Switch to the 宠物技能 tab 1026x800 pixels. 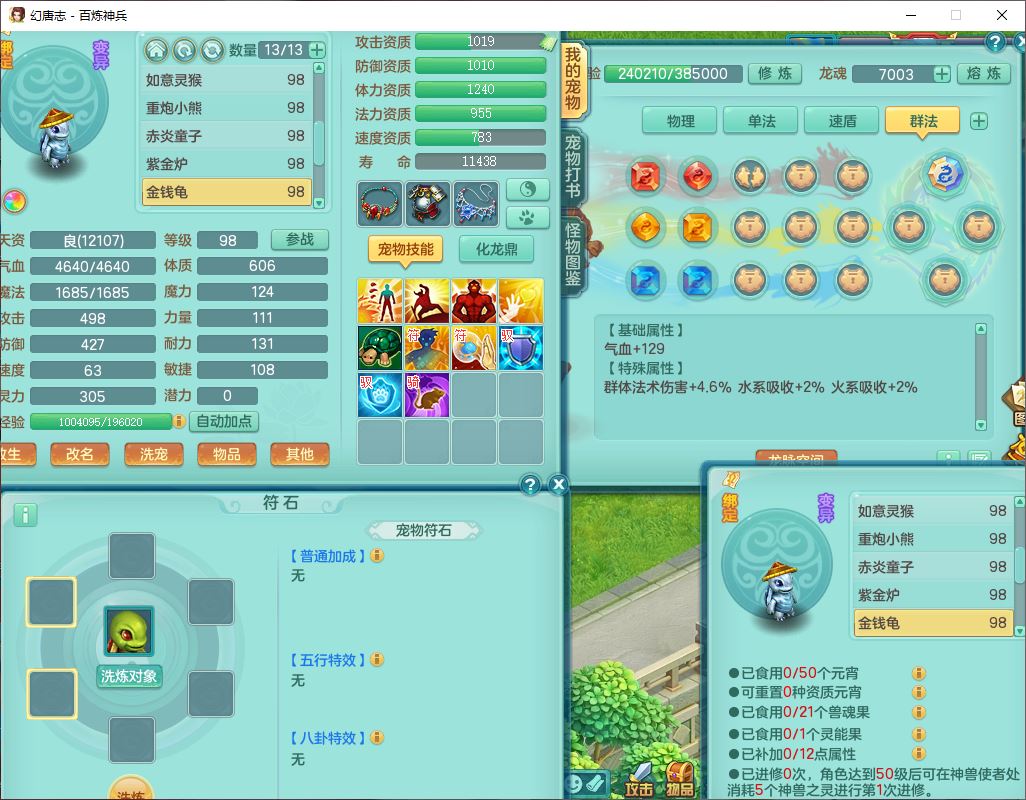[406, 249]
